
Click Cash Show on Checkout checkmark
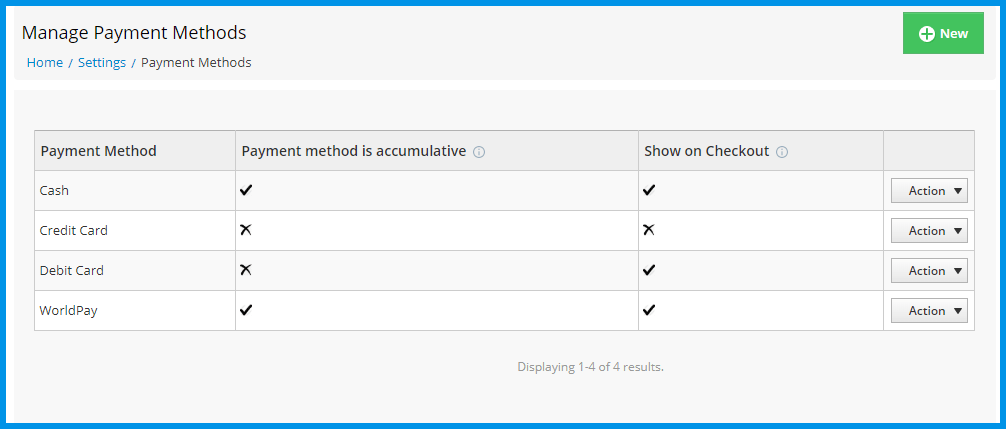(649, 190)
